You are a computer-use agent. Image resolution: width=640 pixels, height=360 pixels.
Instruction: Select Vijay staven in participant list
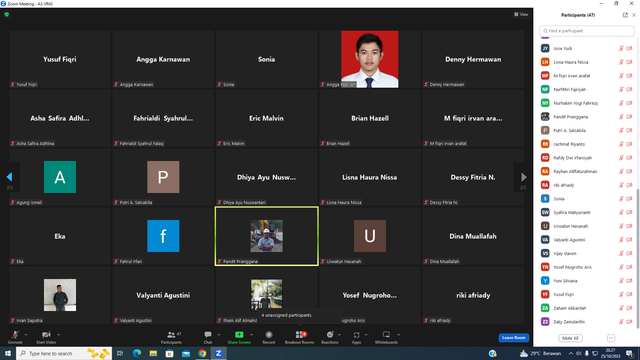(x=587, y=253)
